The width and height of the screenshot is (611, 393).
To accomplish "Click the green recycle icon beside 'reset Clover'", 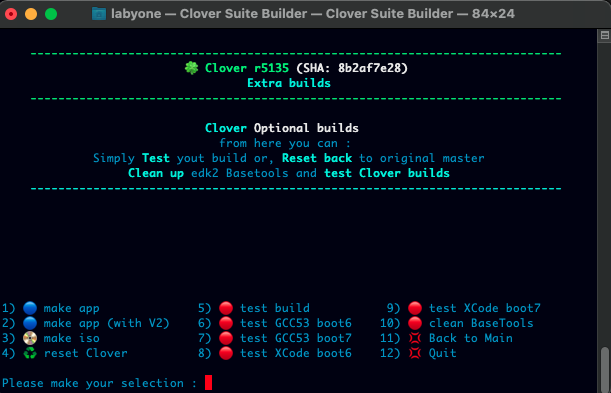I will pyautogui.click(x=30, y=353).
